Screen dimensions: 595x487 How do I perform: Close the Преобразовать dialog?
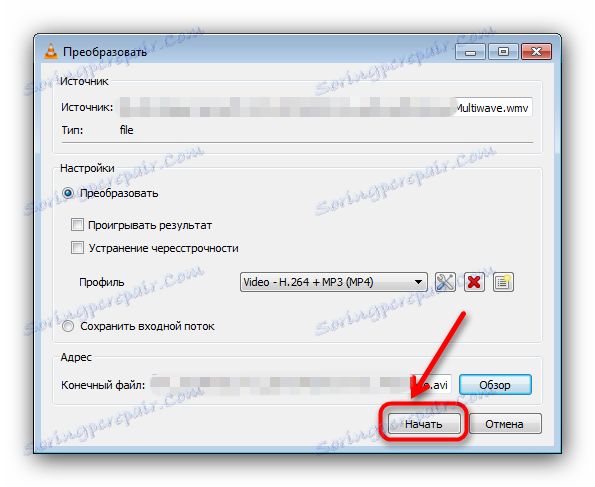[536, 52]
